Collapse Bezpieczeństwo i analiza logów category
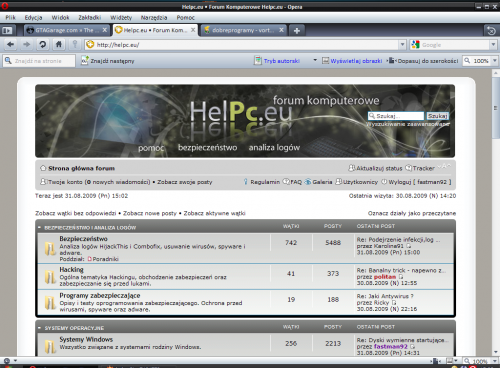The width and height of the screenshot is (500, 368). 39,227
